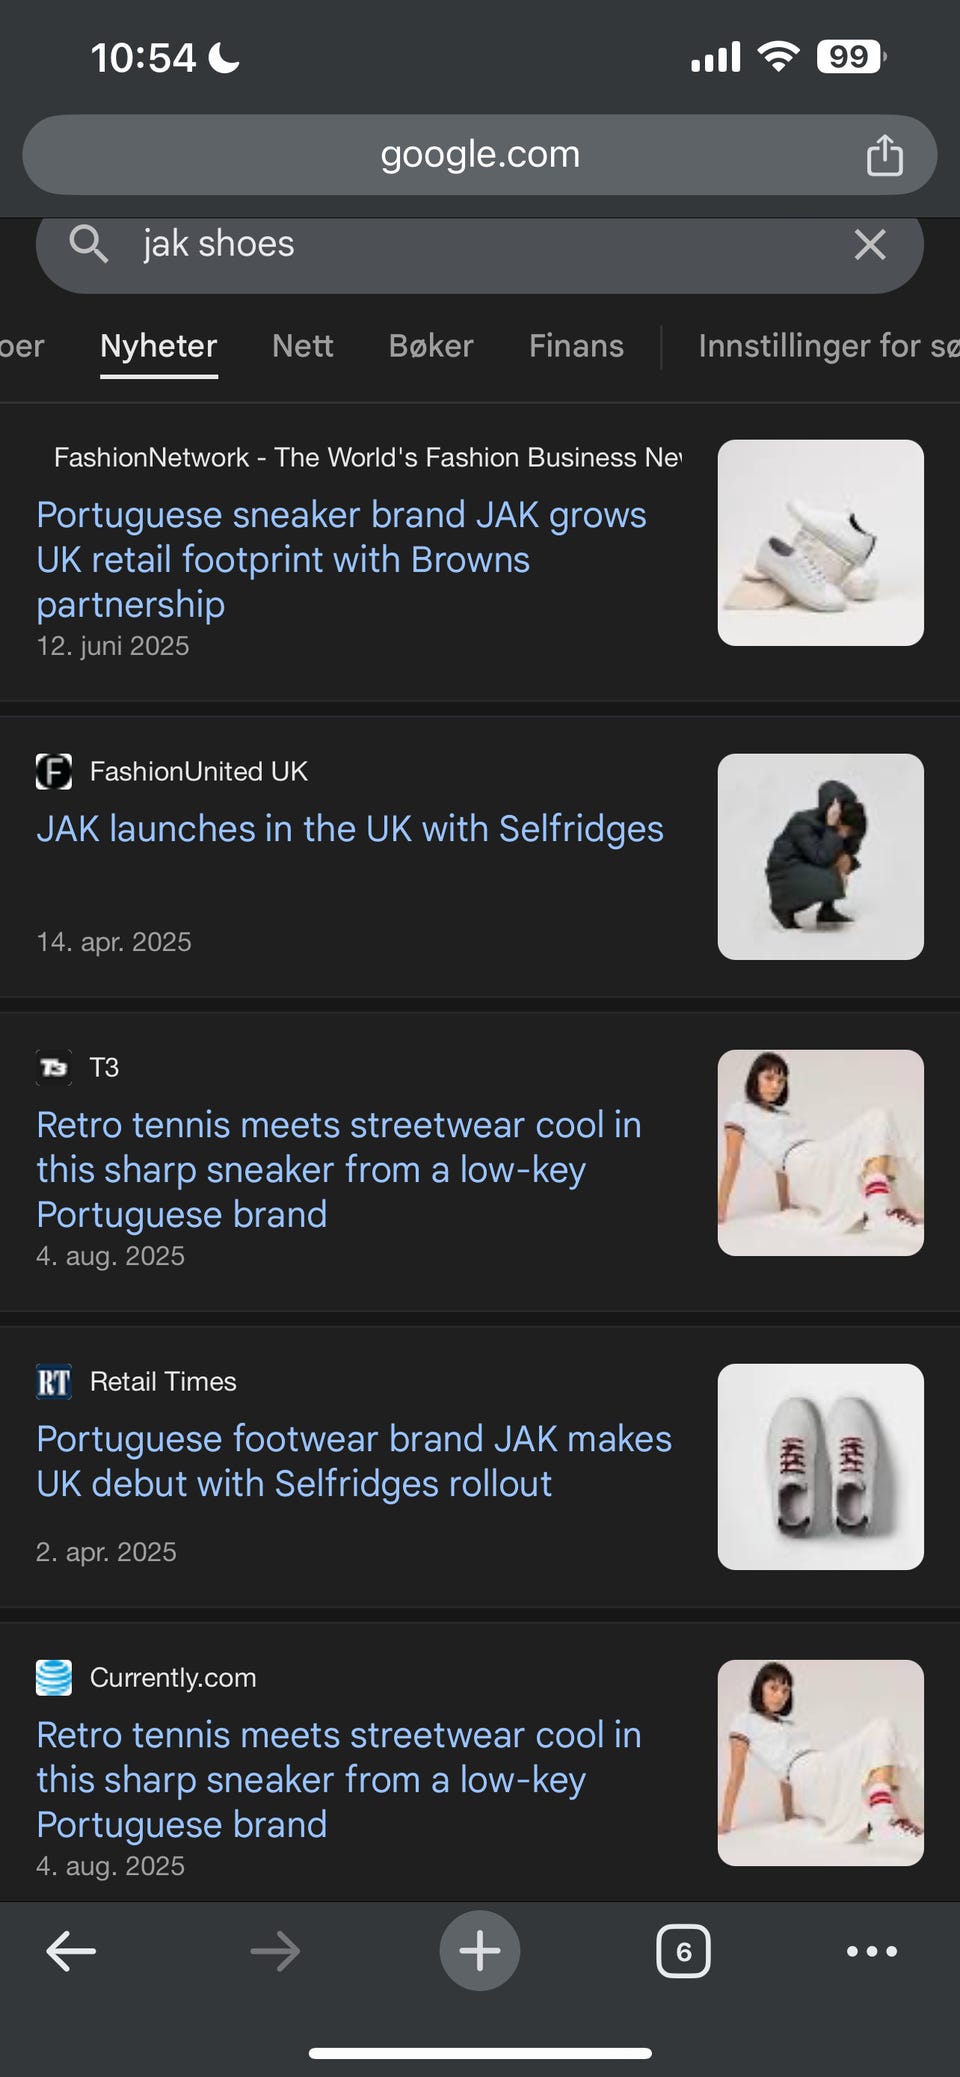Tap the "jak shoes" search field
Image resolution: width=960 pixels, height=2077 pixels.
[480, 244]
